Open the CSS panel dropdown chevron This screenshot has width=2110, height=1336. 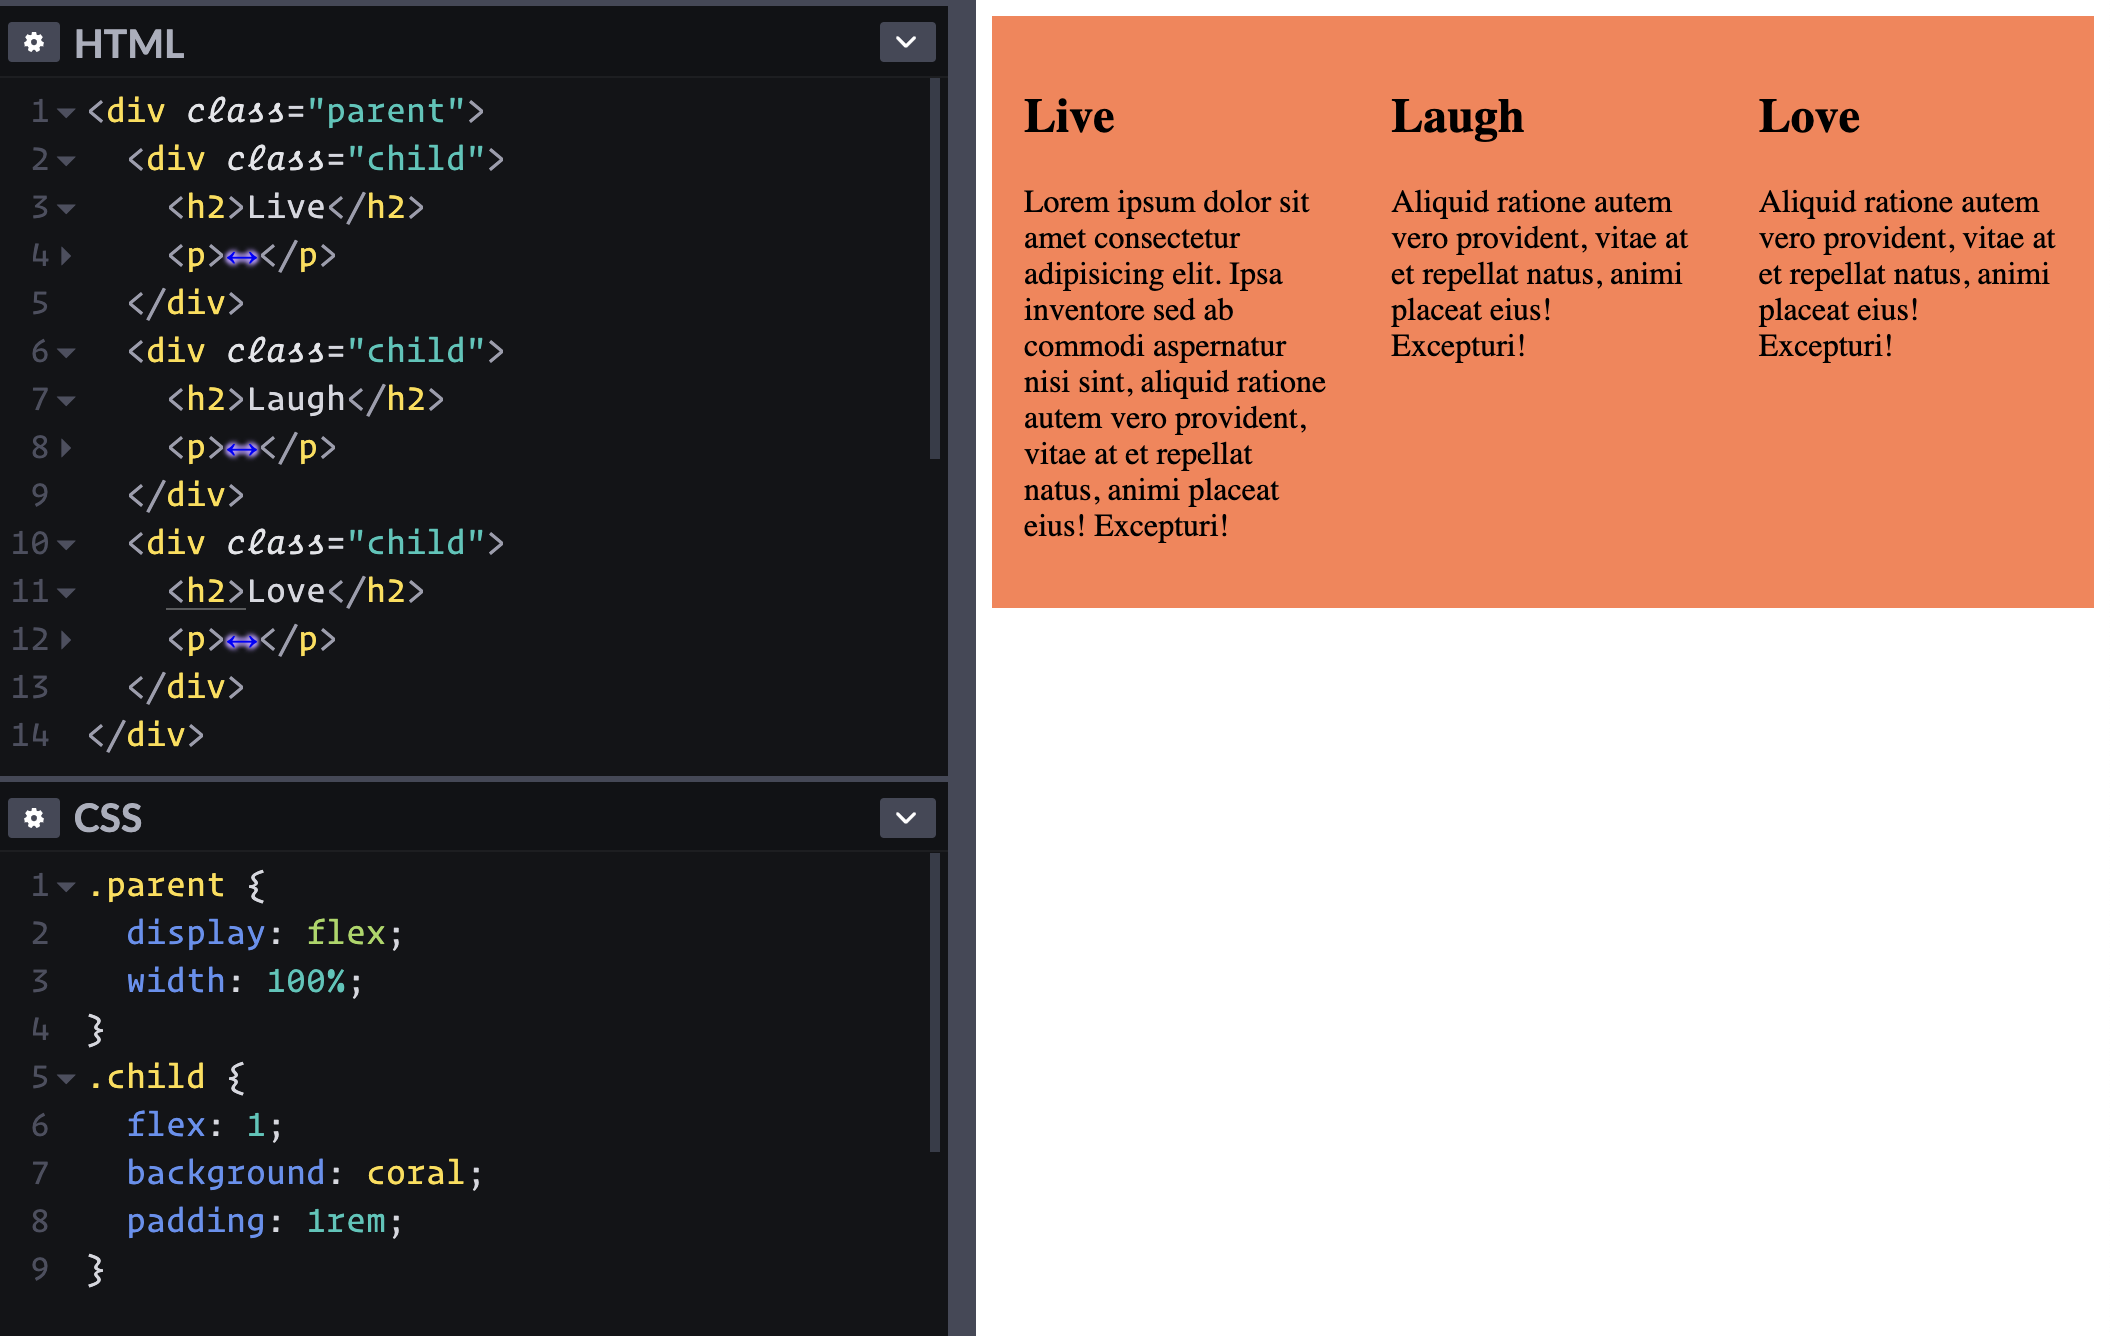pyautogui.click(x=907, y=818)
